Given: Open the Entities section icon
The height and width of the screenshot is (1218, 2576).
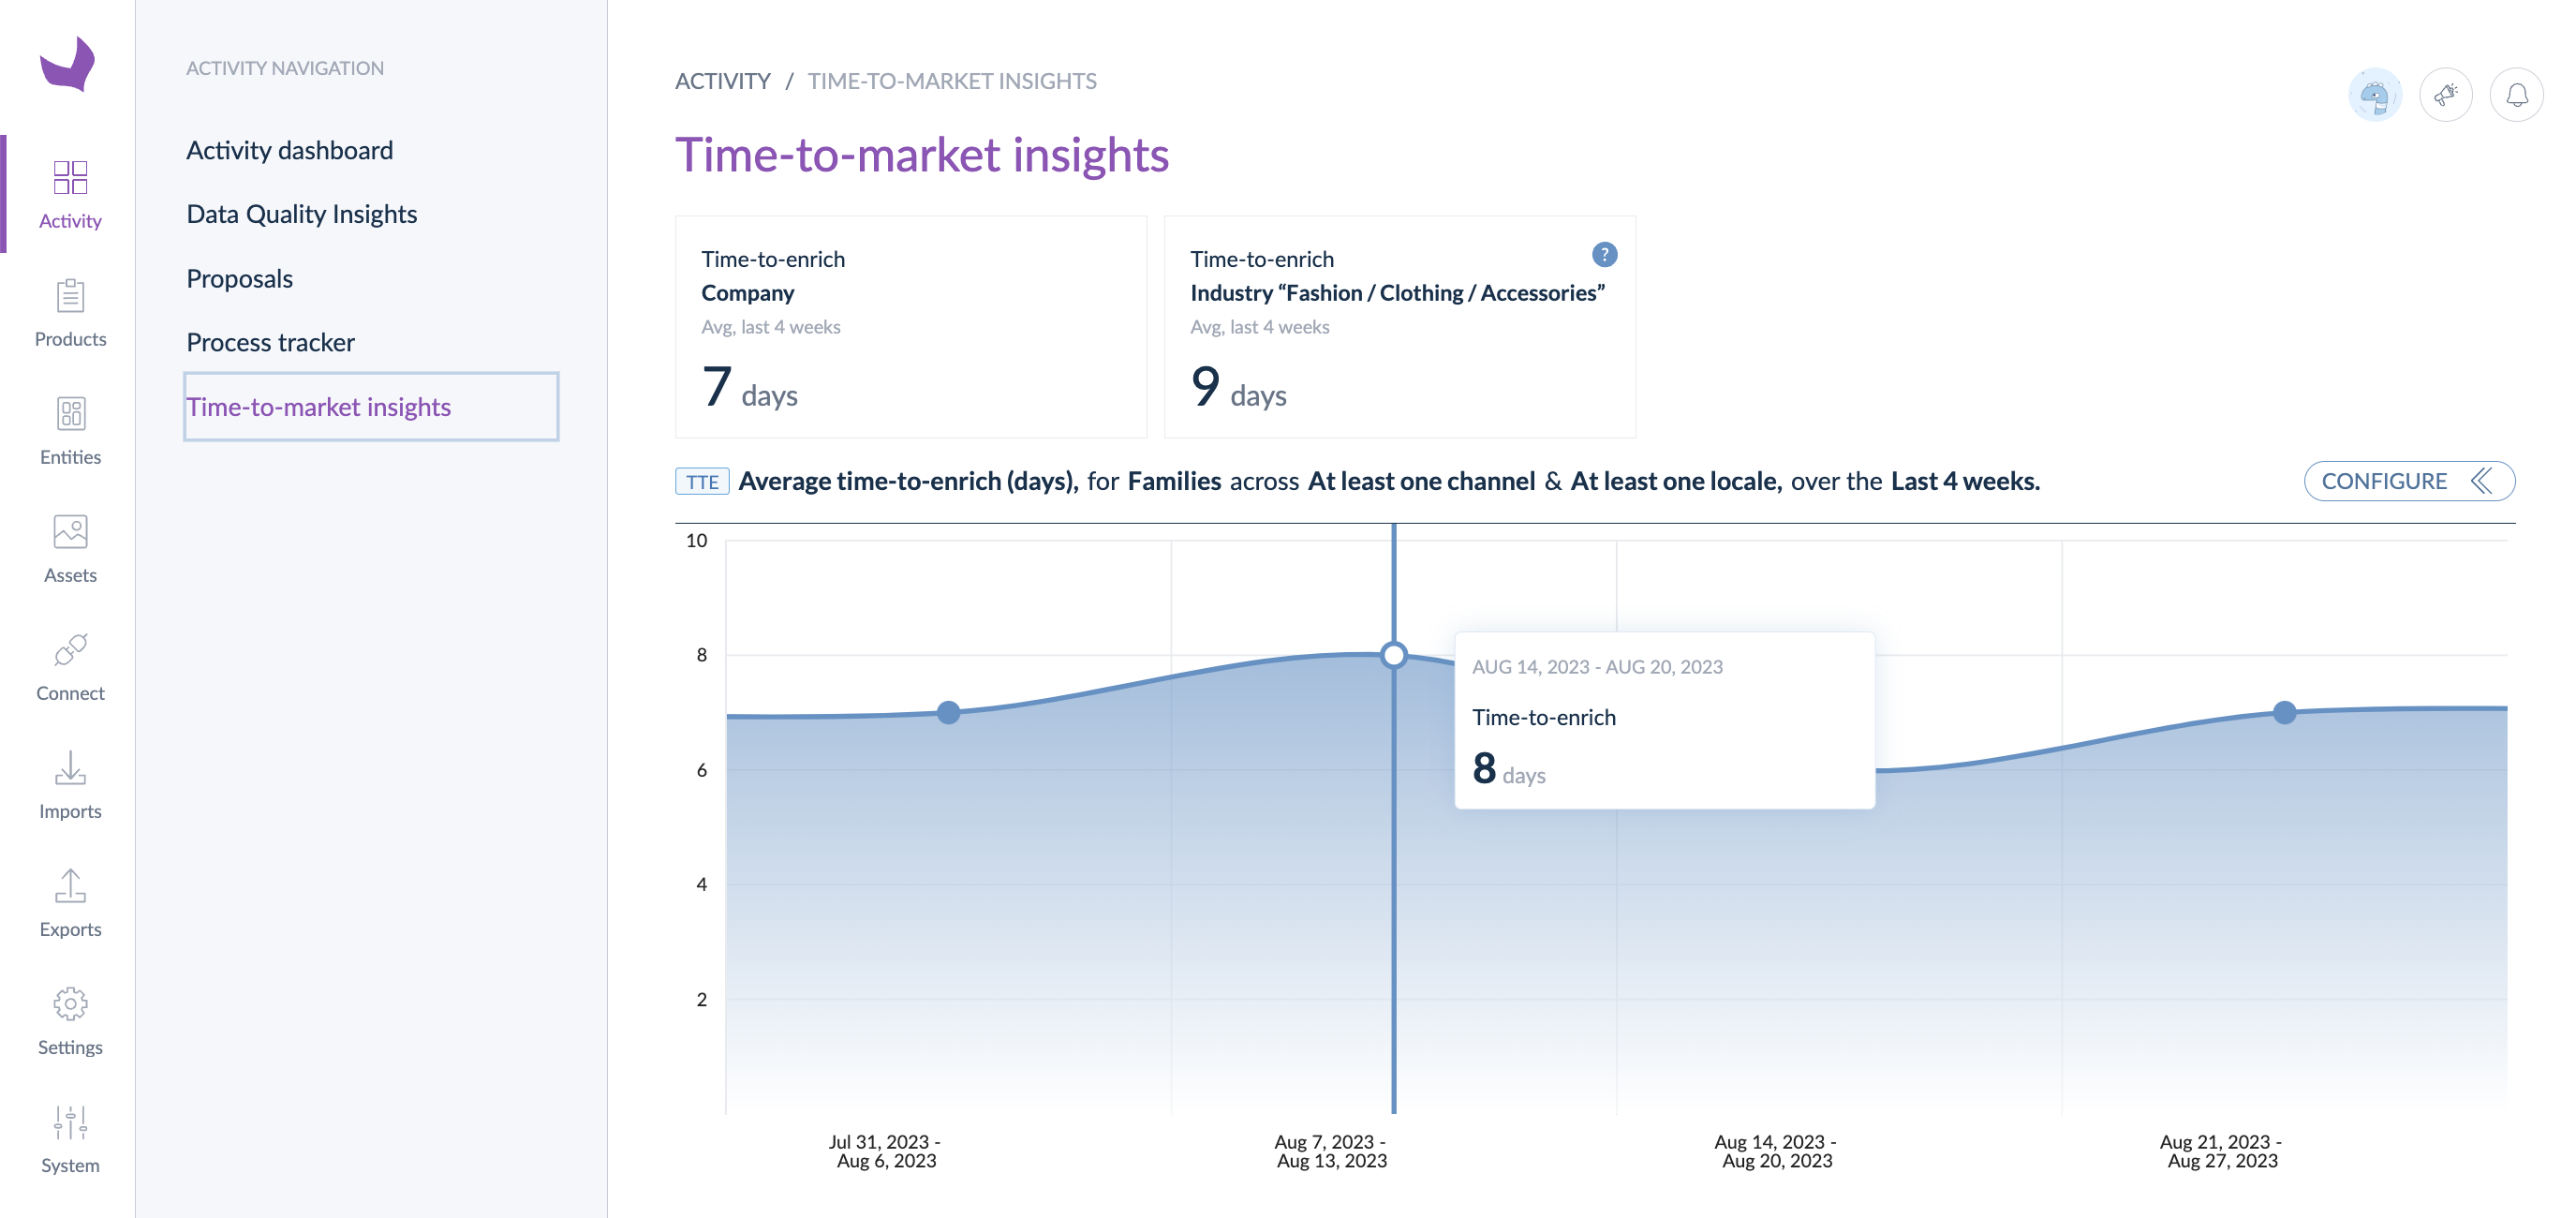Looking at the screenshot, I should (x=70, y=413).
